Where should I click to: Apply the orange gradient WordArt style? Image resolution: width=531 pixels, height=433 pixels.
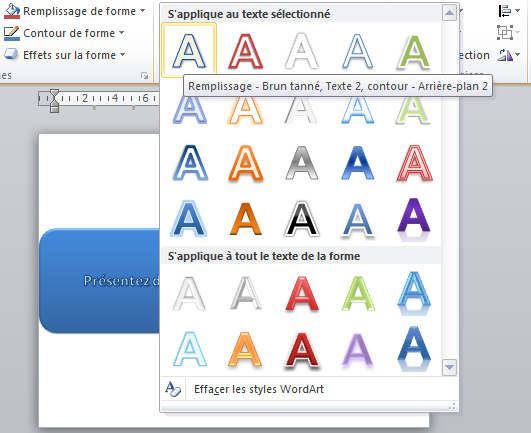[x=246, y=219]
